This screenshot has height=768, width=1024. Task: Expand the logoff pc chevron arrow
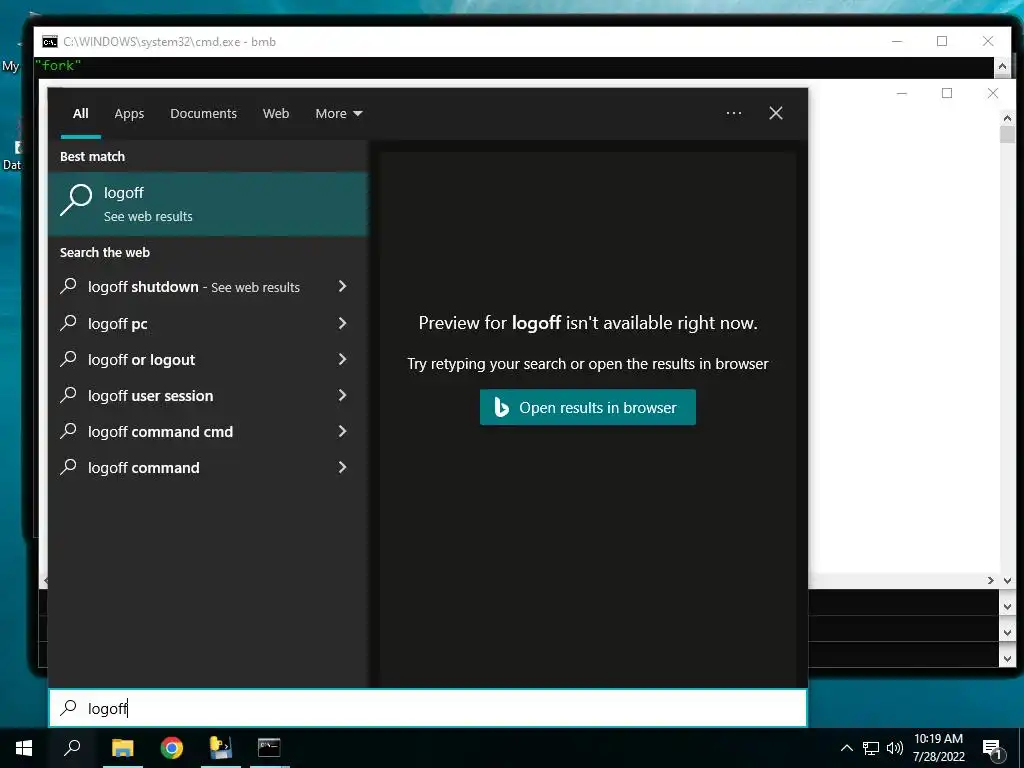[x=342, y=323]
